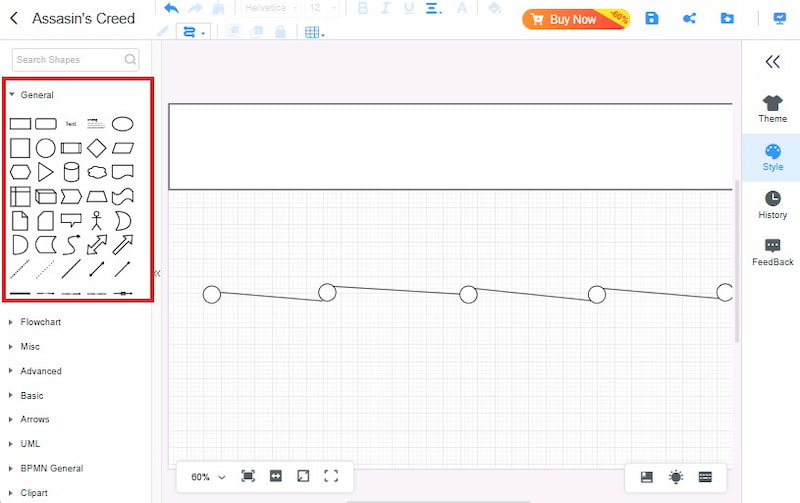Open the connector waypoints style dropdown
The height and width of the screenshot is (503, 800).
tap(193, 32)
